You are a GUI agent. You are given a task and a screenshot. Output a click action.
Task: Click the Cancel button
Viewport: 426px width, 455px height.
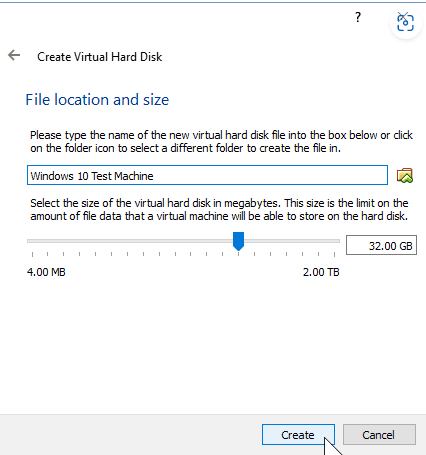[x=379, y=434]
